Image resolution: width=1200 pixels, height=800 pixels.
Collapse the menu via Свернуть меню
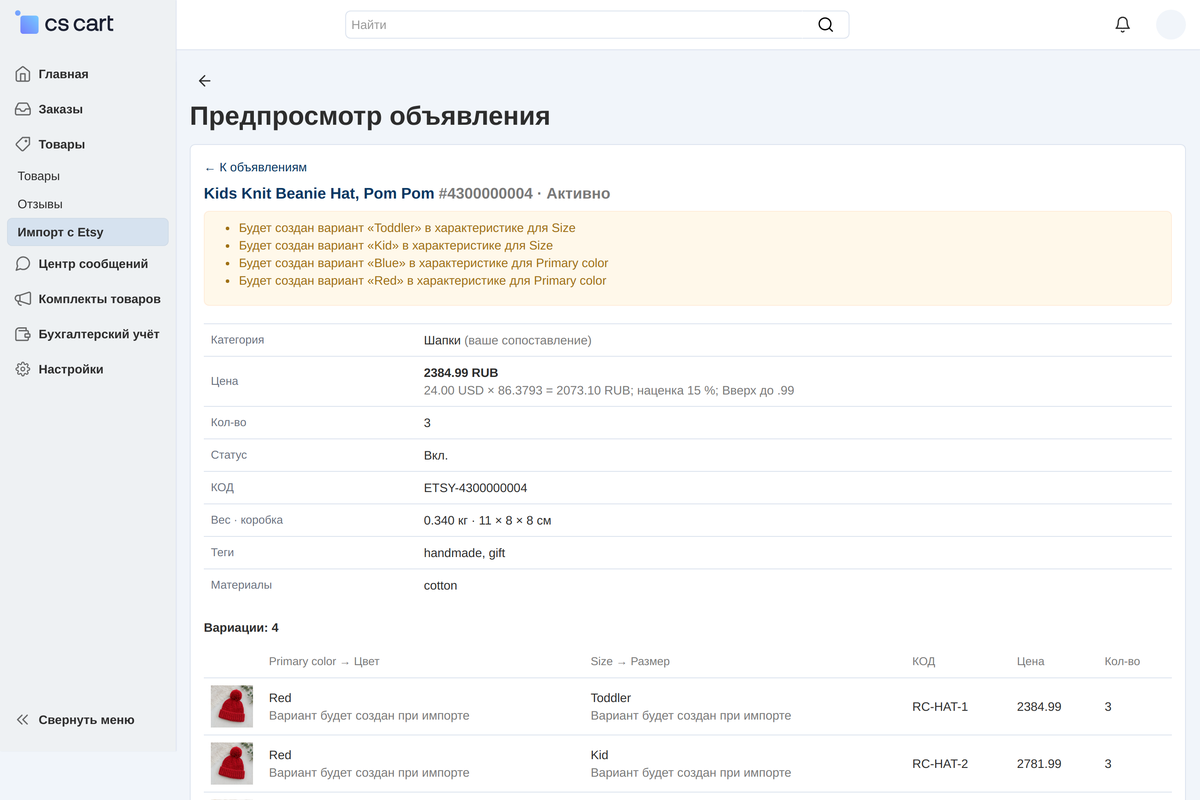88,720
